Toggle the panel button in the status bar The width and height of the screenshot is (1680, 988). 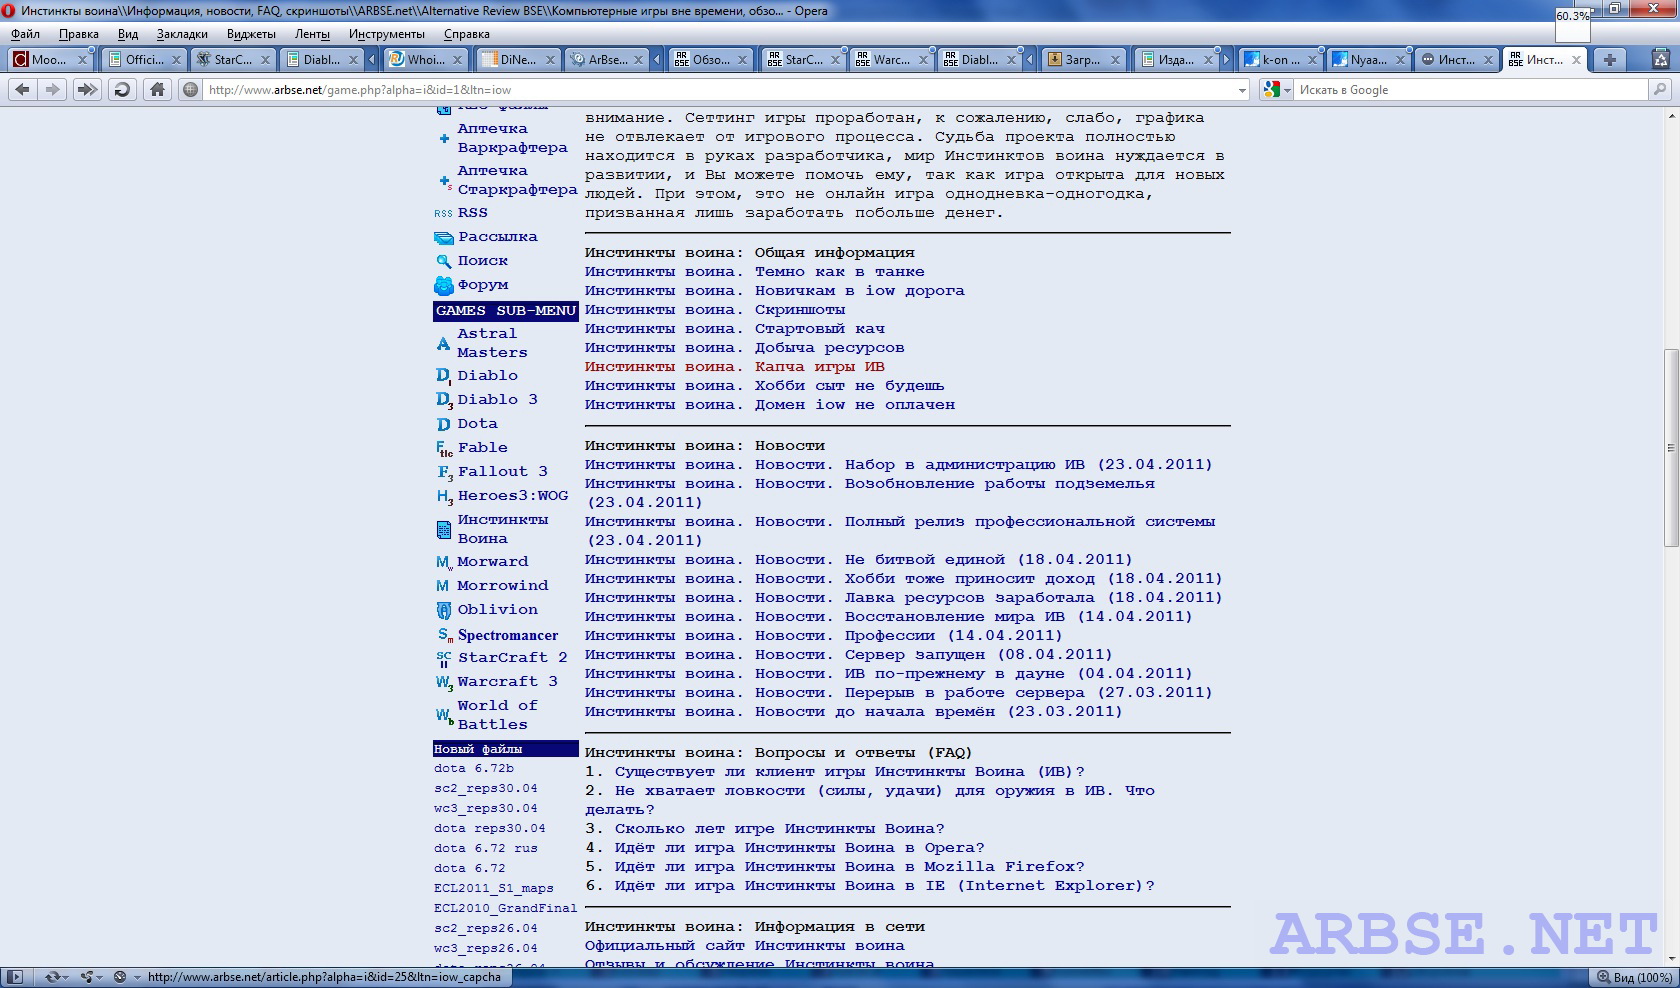[x=15, y=977]
